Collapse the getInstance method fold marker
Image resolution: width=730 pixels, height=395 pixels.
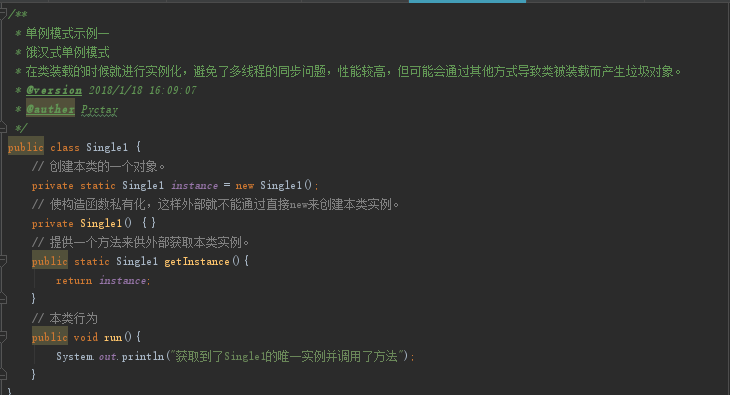tap(3, 261)
